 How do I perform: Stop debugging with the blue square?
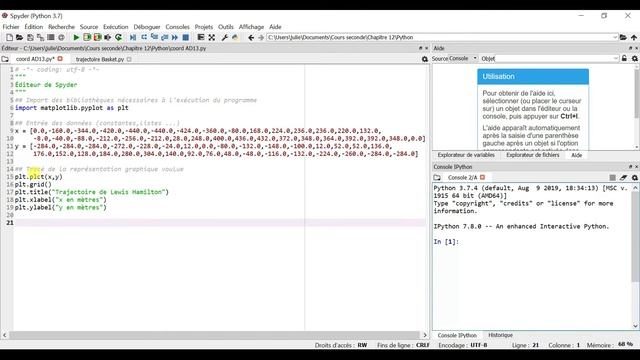[186, 38]
